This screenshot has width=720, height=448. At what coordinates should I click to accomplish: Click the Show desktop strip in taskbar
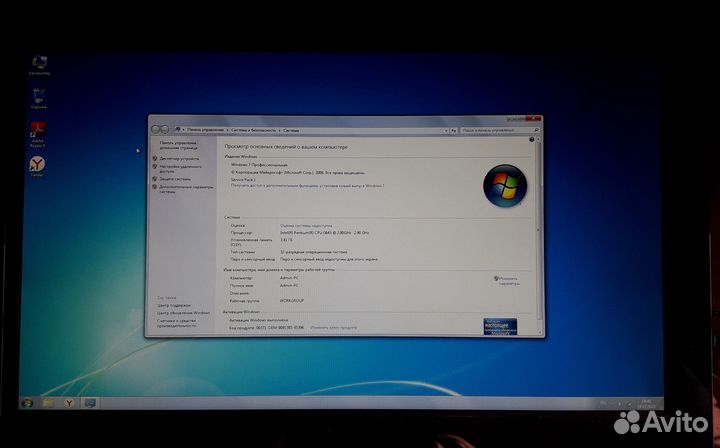pos(660,404)
